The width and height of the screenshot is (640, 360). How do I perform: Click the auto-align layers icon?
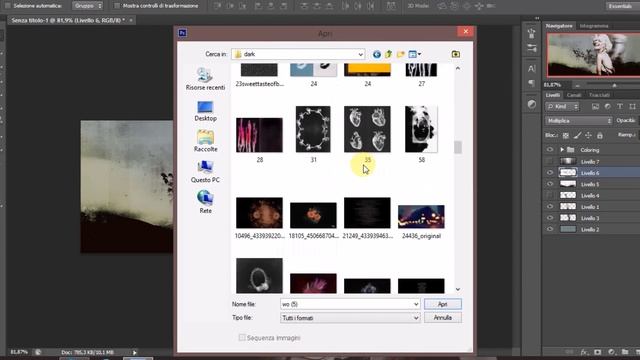(x=391, y=6)
